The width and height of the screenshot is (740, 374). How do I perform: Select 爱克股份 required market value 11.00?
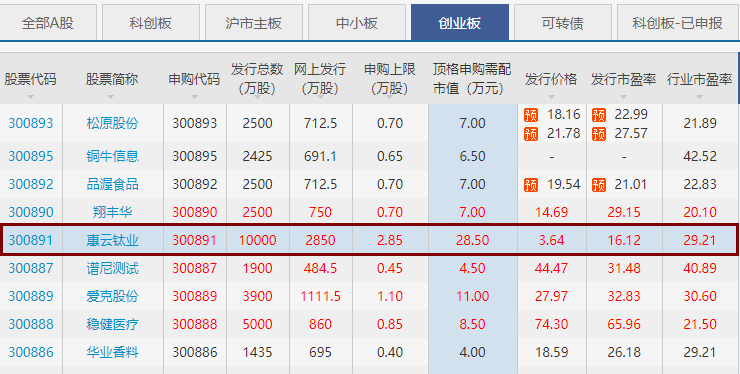[x=472, y=297]
